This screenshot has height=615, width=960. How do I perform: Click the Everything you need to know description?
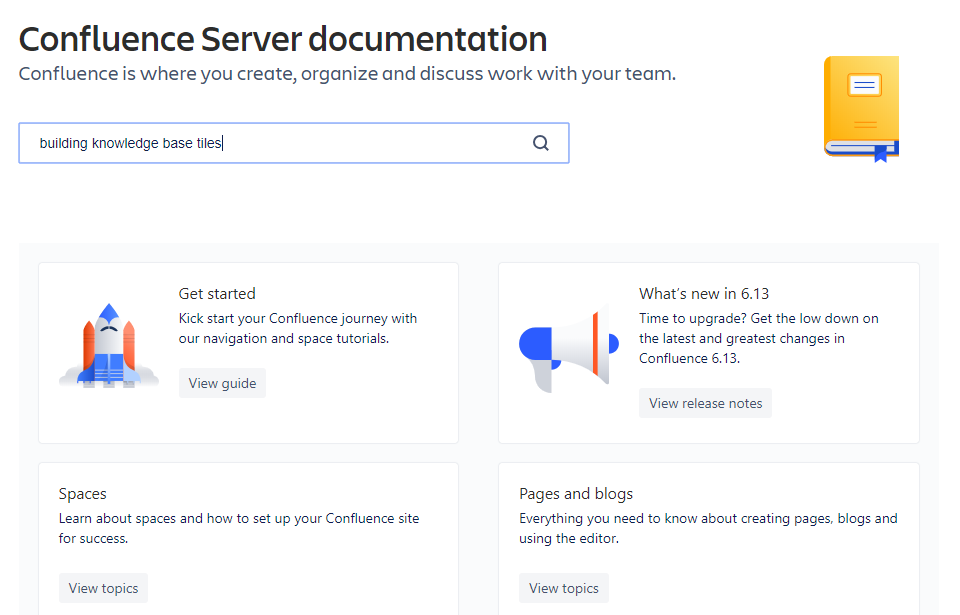708,528
